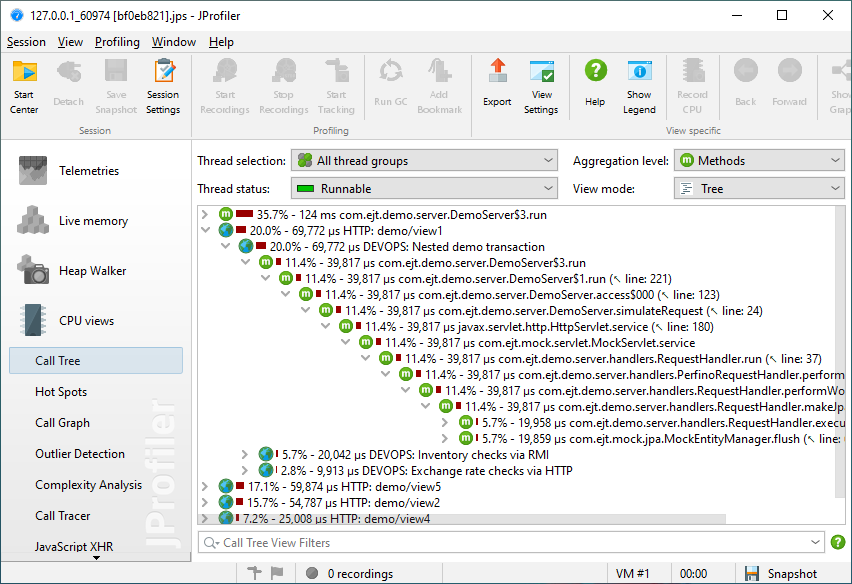Open the View mode dropdown

[x=759, y=189]
